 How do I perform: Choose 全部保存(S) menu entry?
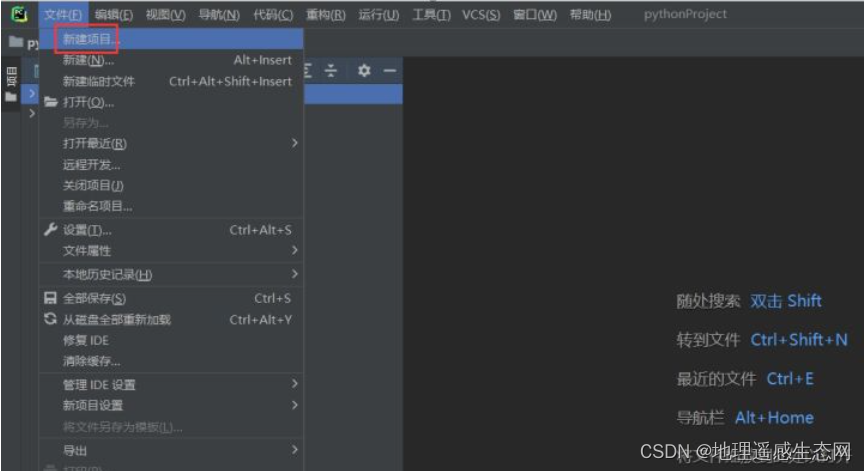click(171, 299)
